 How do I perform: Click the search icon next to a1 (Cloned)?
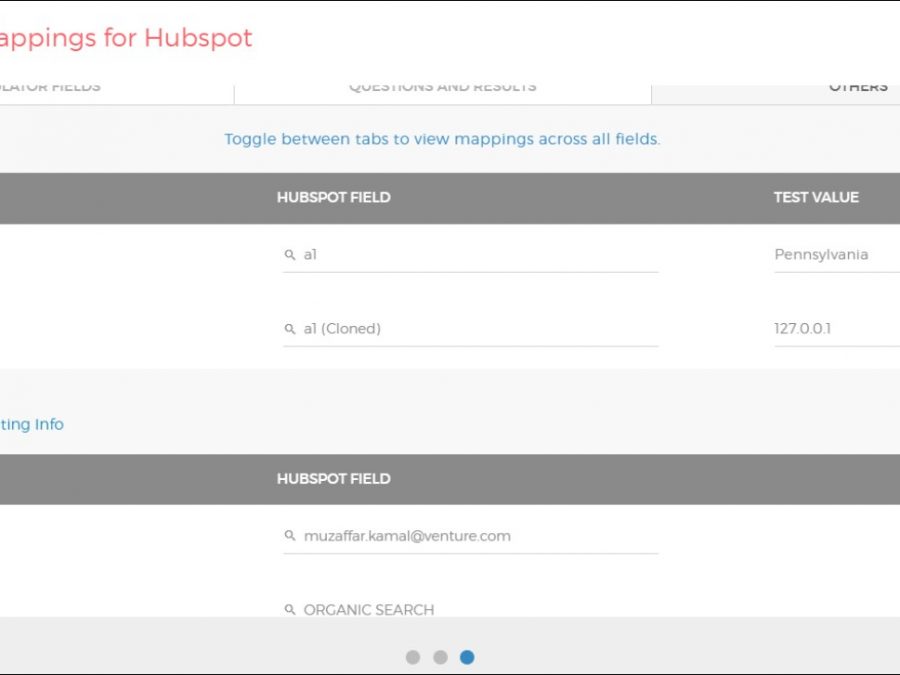point(290,329)
